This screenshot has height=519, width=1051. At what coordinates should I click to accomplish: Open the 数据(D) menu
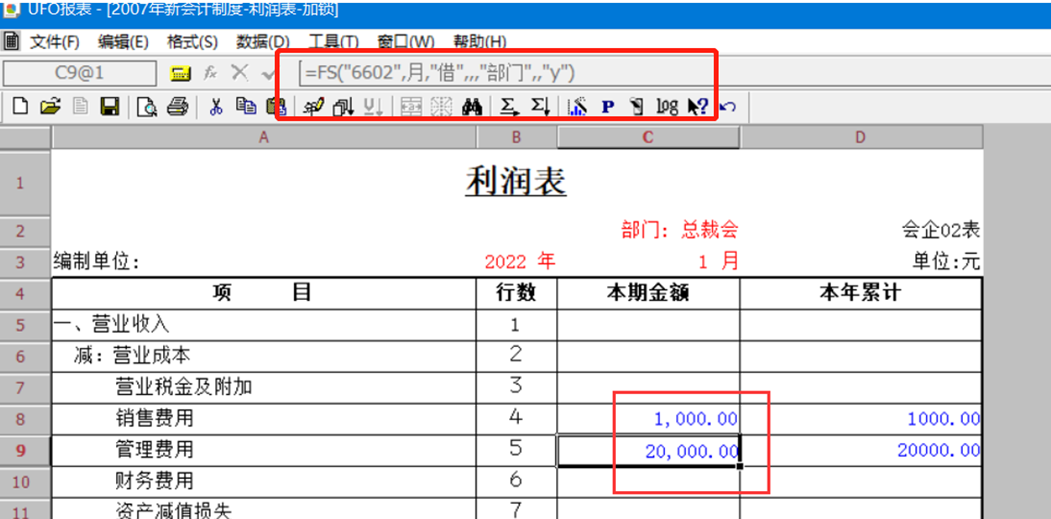point(263,42)
